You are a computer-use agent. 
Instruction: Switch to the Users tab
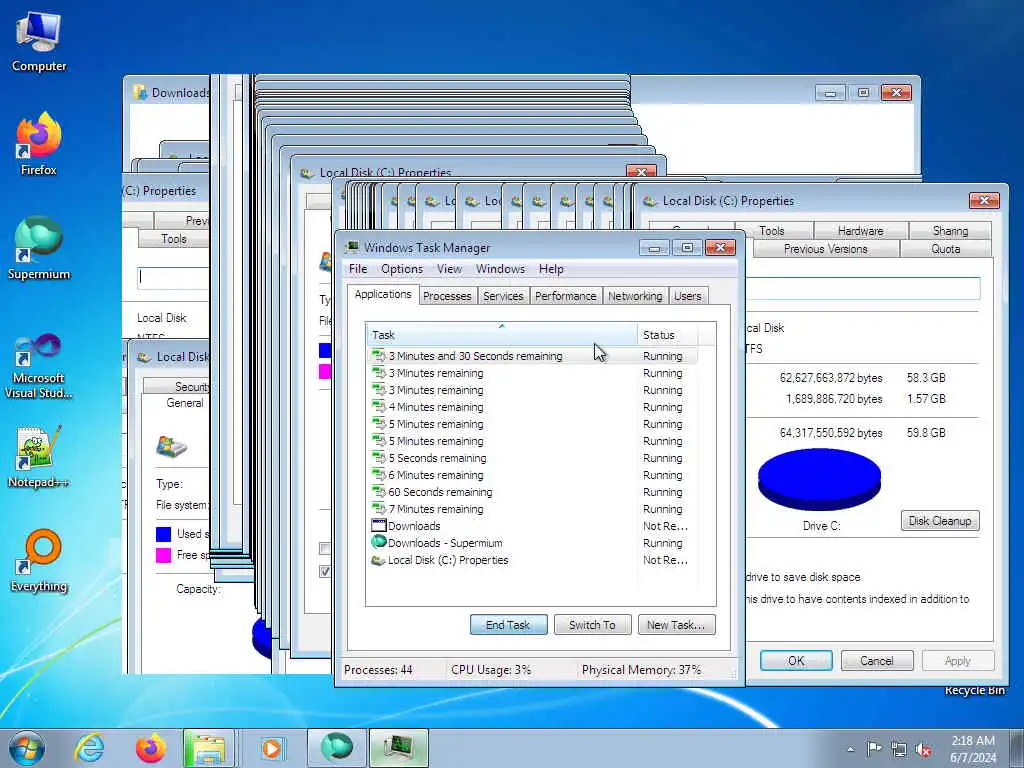[688, 296]
